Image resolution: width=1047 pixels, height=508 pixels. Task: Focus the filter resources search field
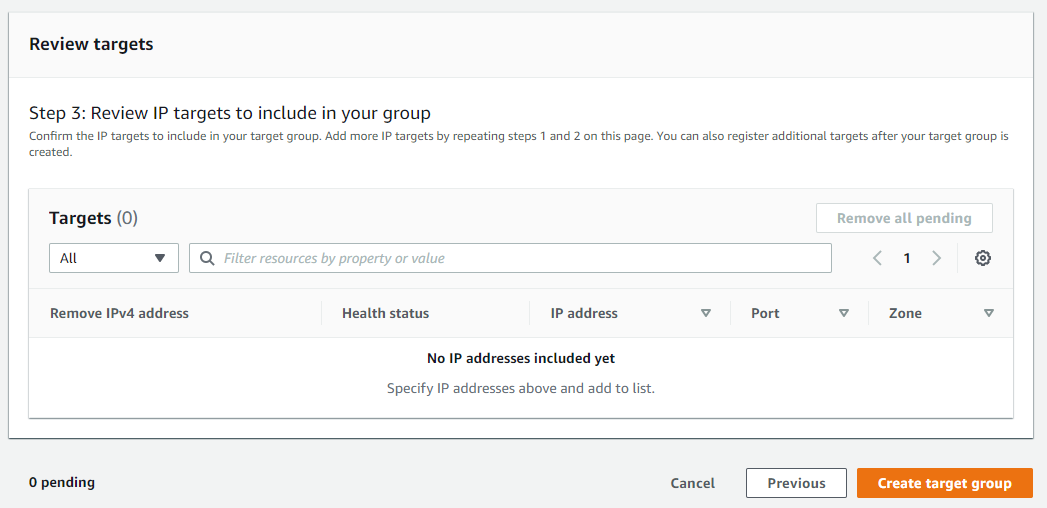(520, 258)
